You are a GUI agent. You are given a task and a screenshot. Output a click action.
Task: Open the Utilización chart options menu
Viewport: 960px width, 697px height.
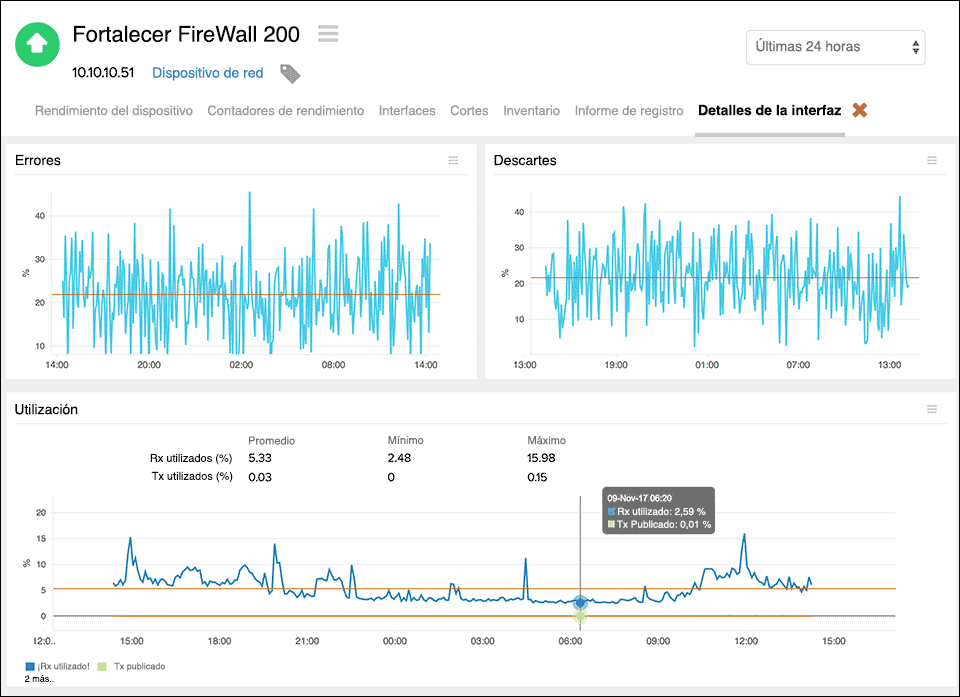click(x=932, y=409)
